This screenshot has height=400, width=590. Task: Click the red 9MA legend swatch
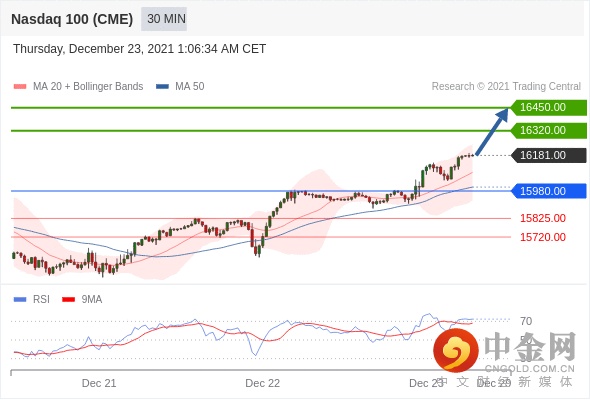(x=68, y=300)
